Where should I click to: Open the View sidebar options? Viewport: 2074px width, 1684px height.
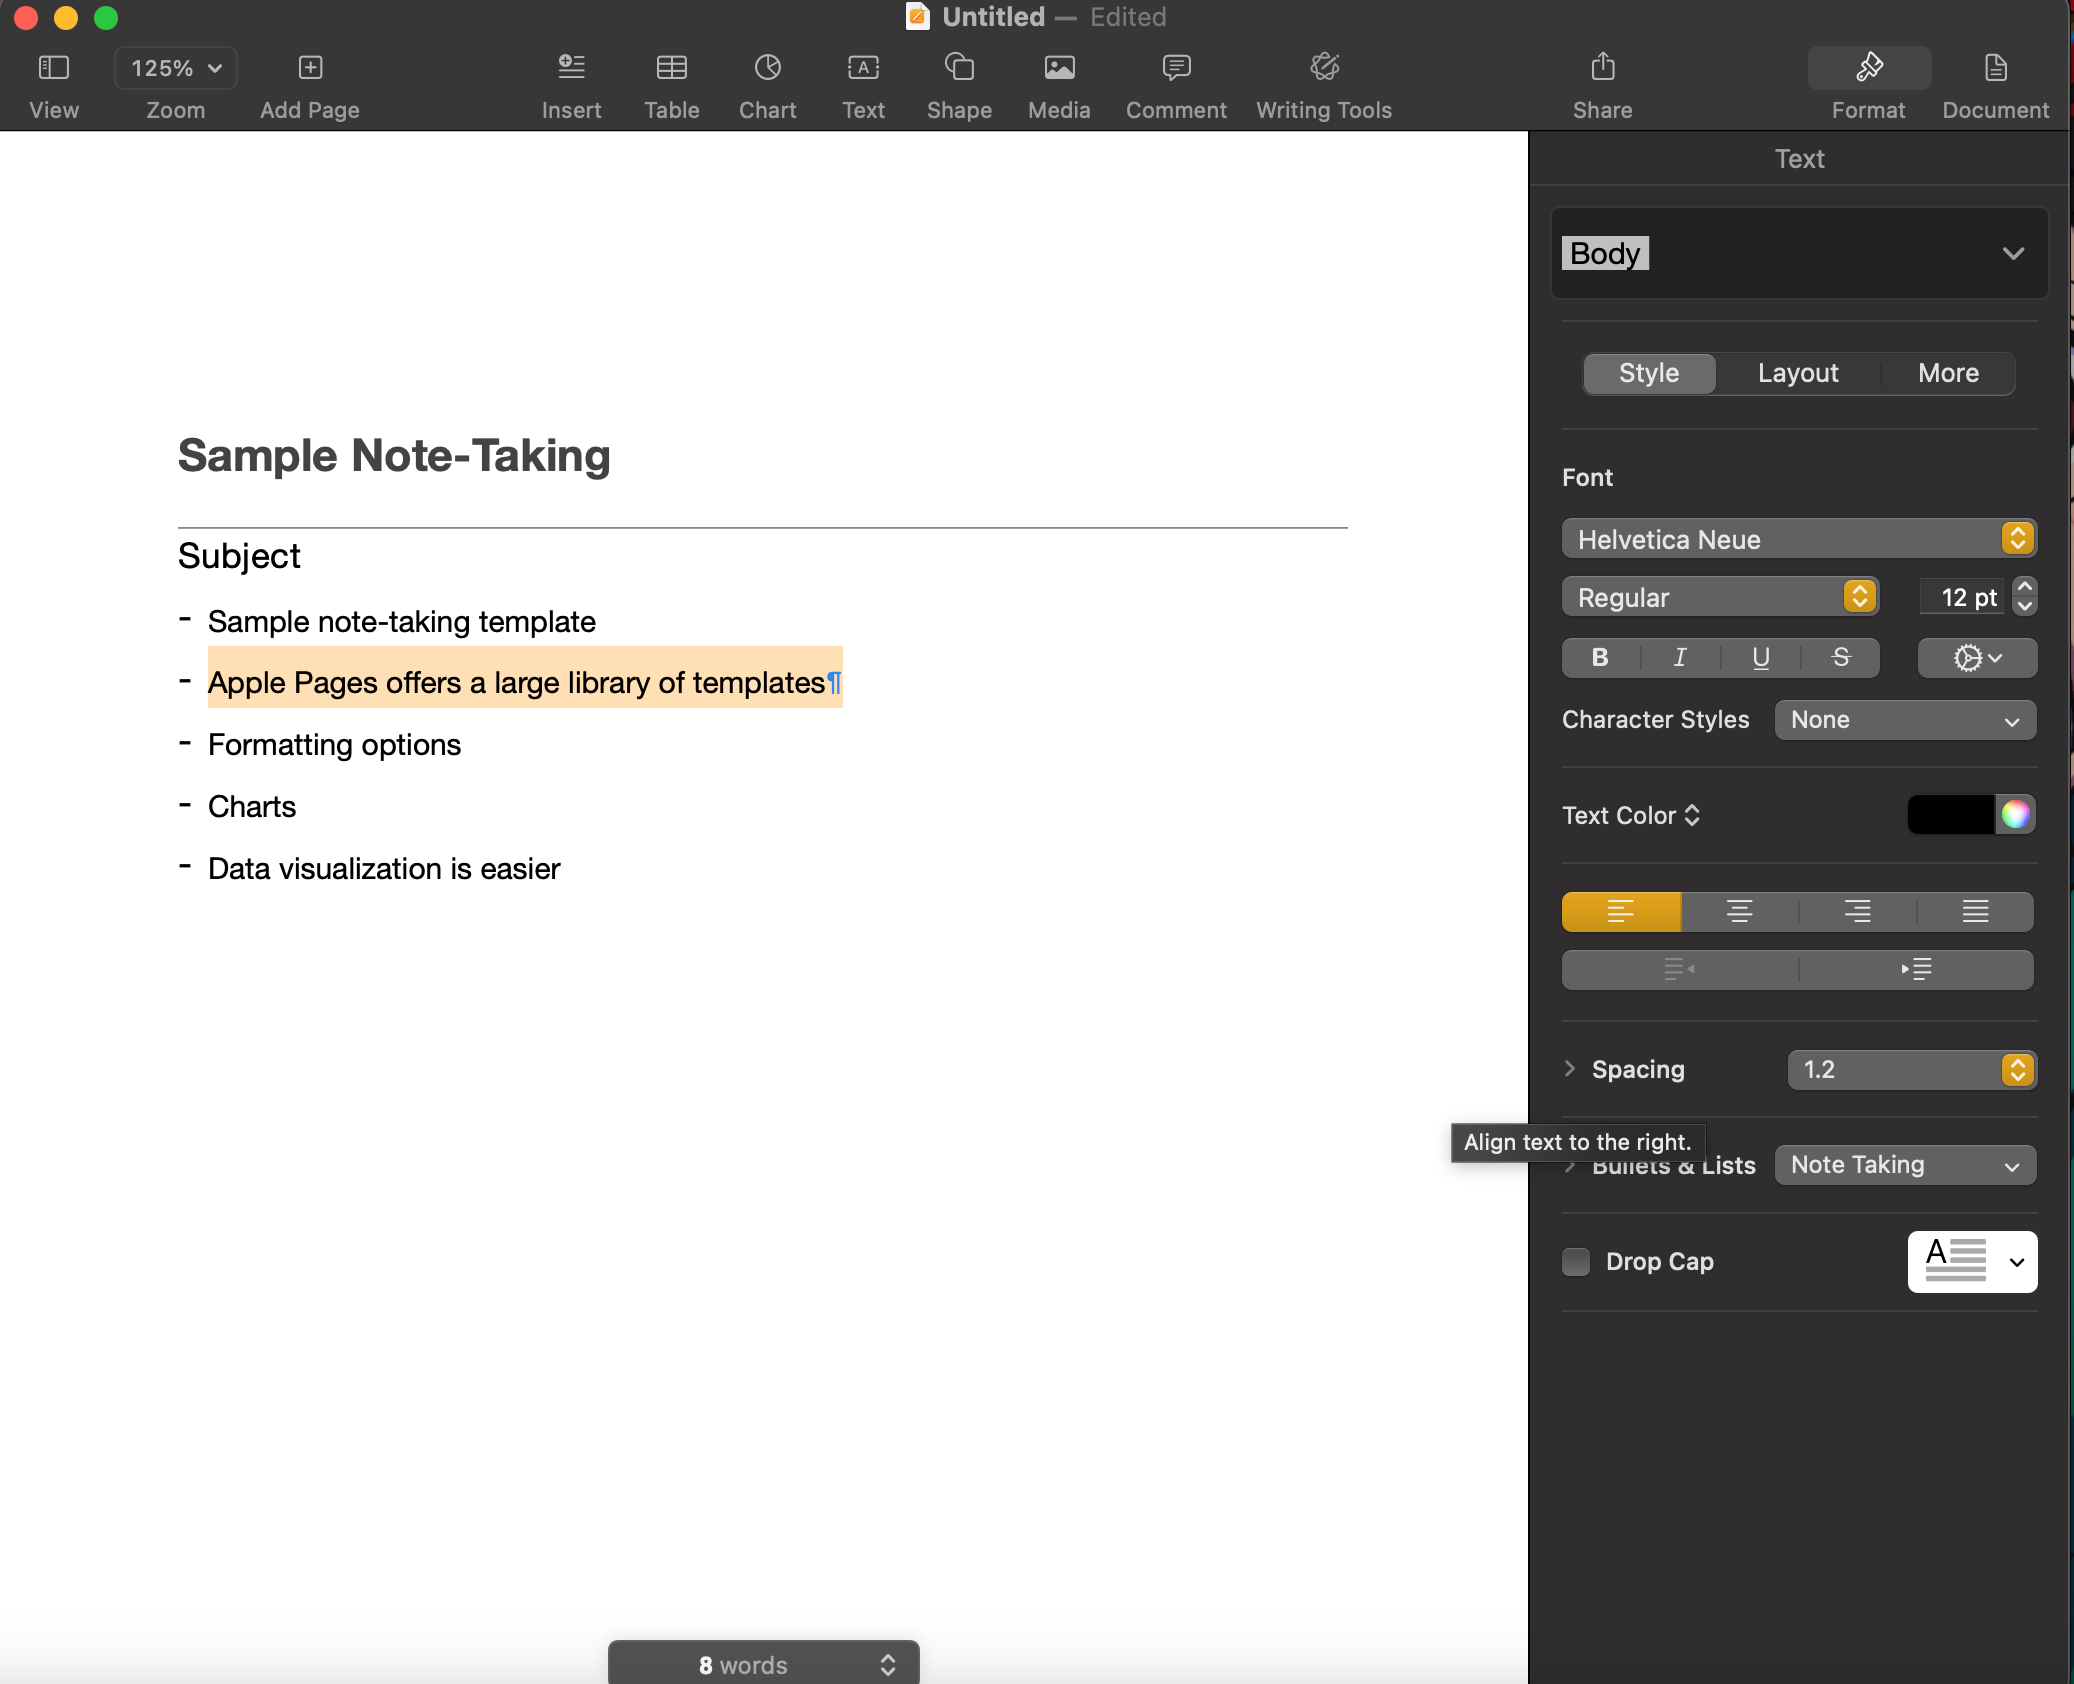coord(53,68)
